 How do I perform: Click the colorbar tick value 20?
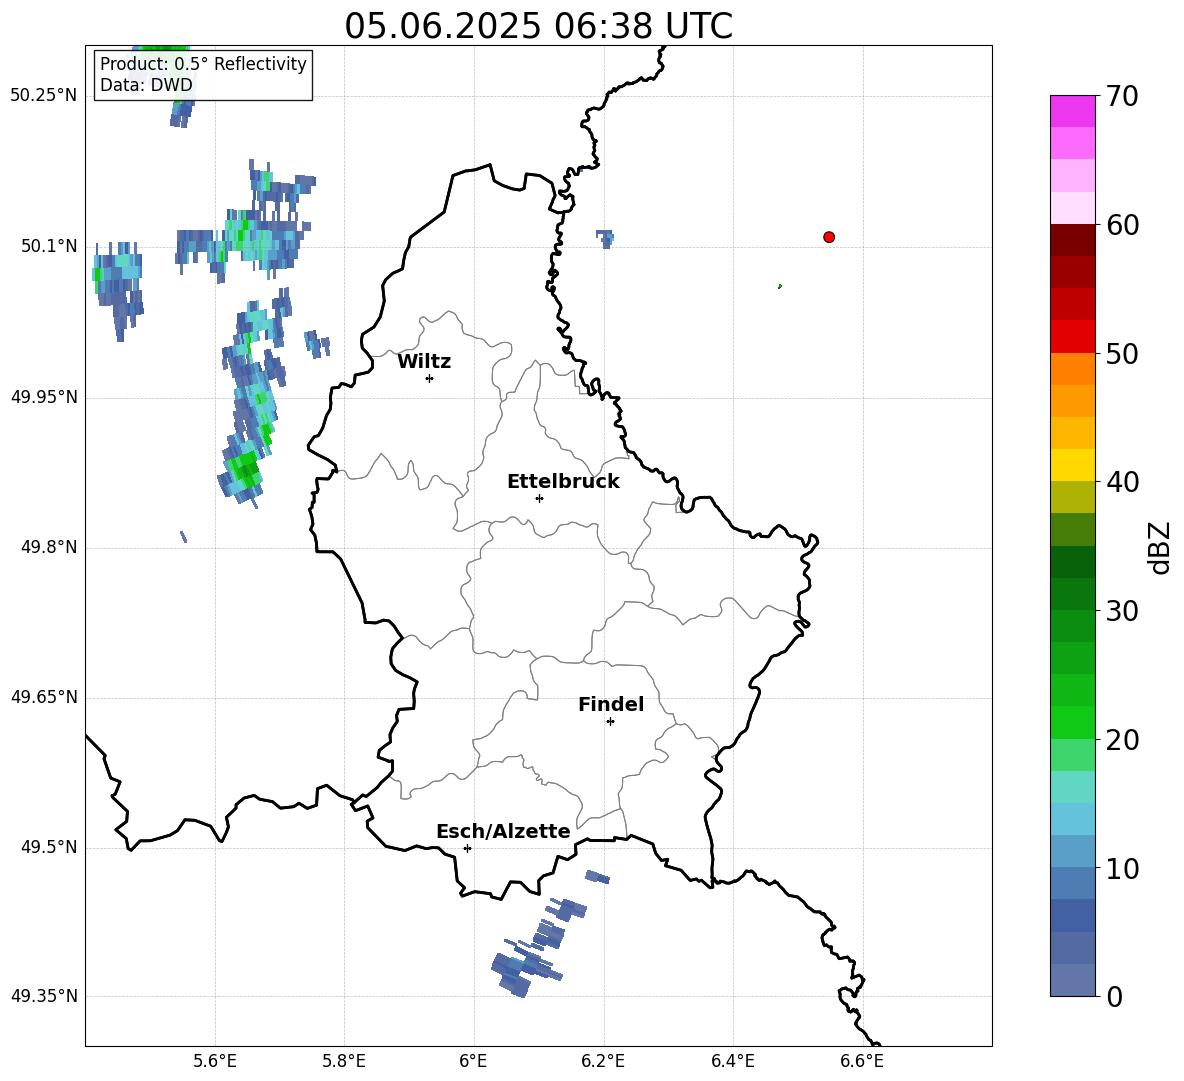click(x=1122, y=740)
